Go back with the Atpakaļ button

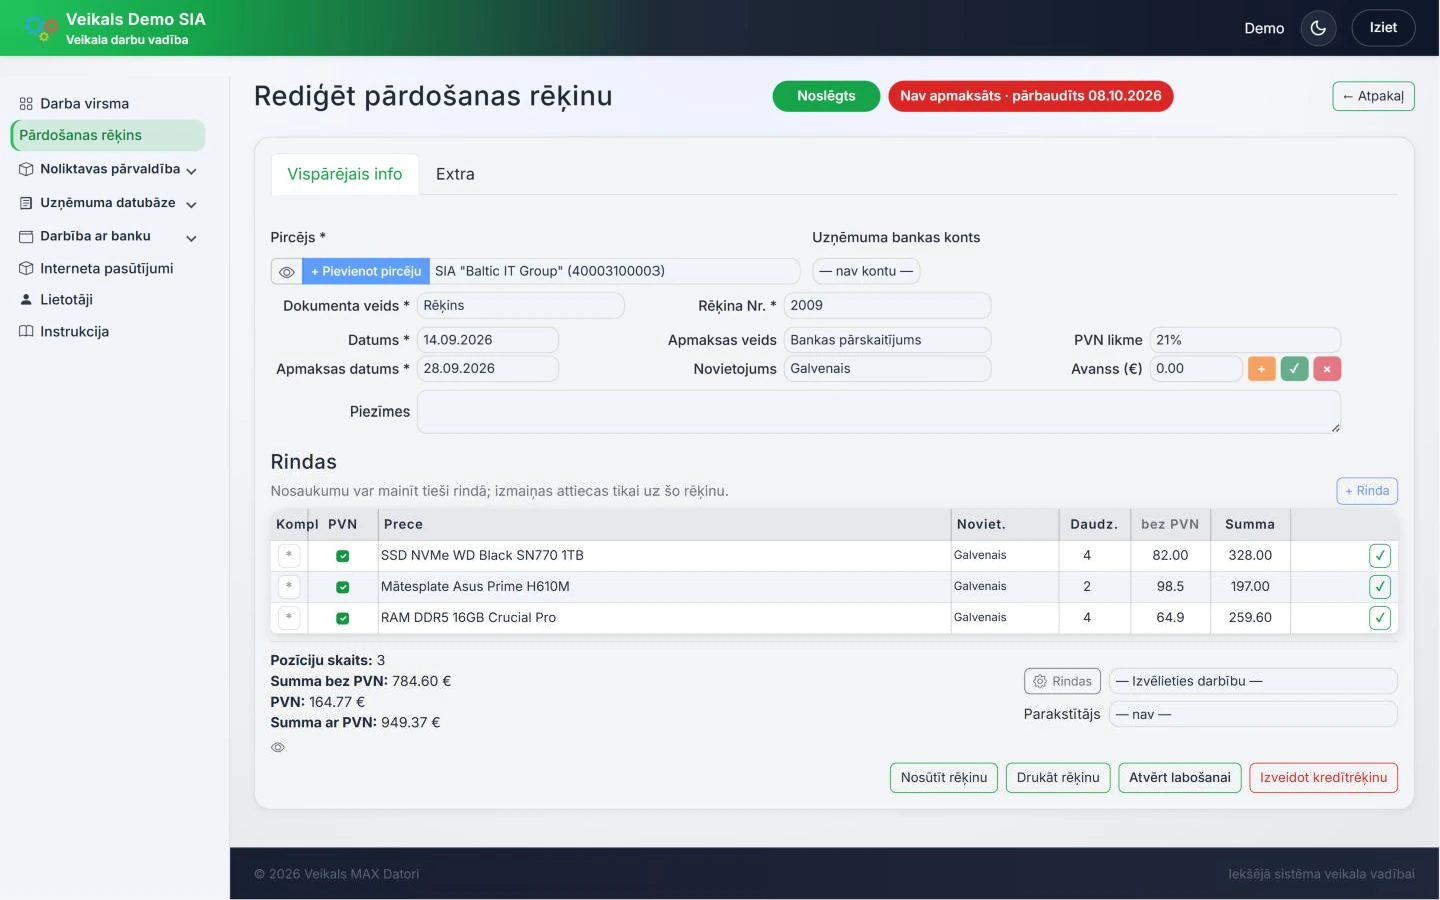1374,96
